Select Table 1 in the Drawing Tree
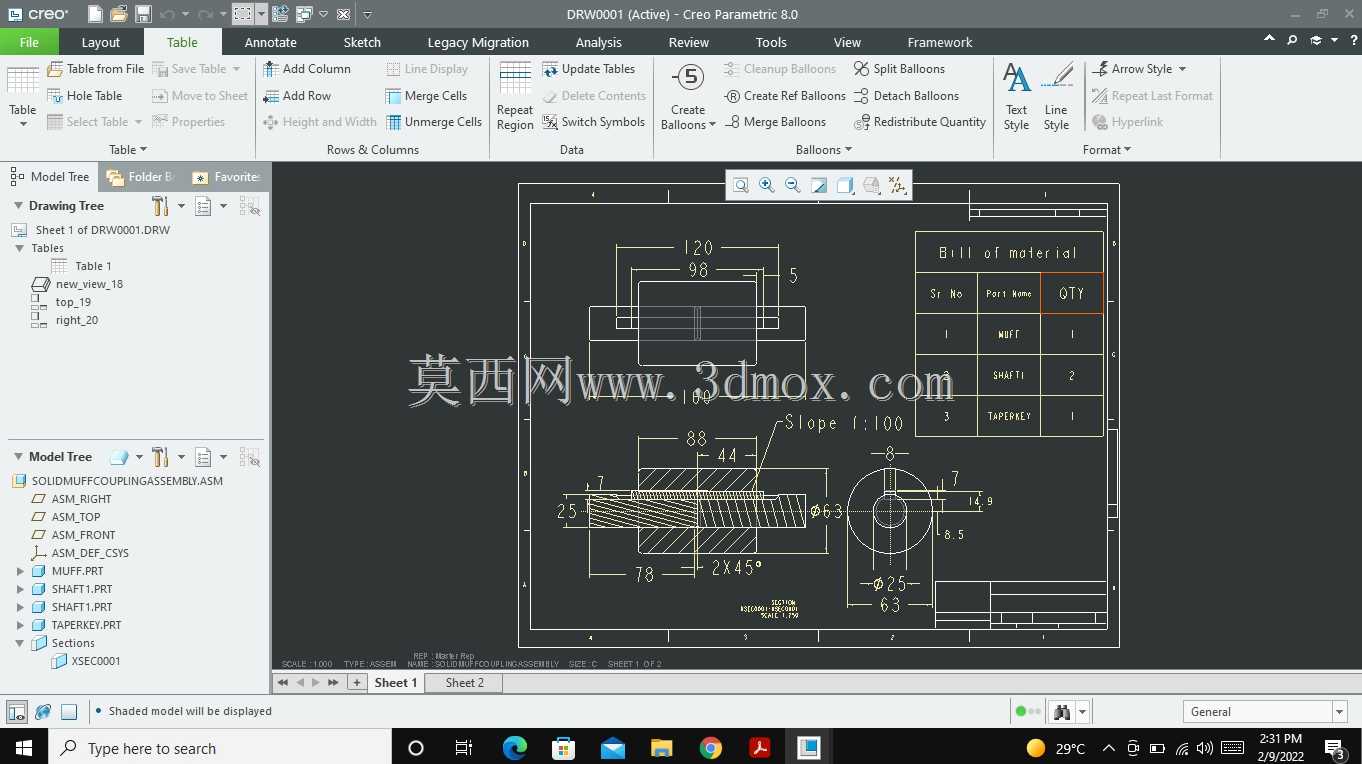Screen dimensions: 1362x764 (93, 266)
